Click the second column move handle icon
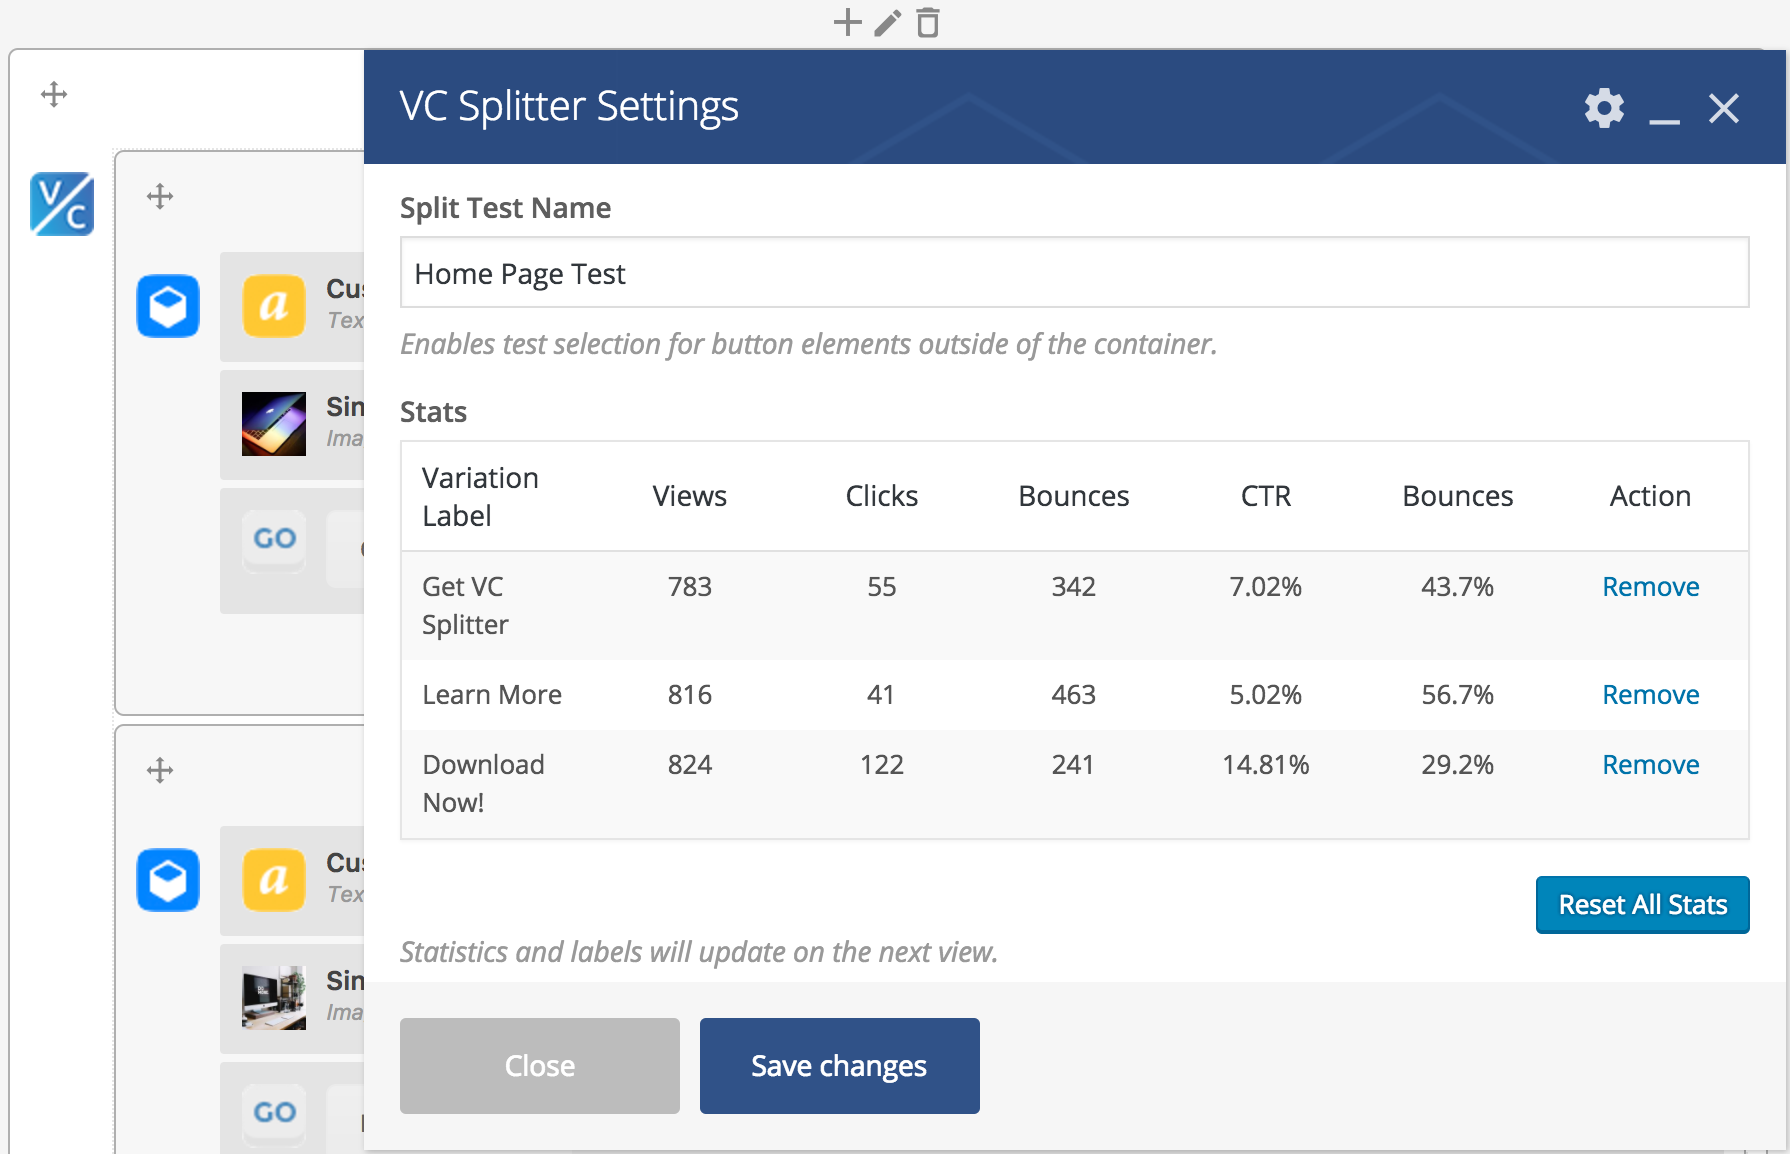 click(x=160, y=770)
